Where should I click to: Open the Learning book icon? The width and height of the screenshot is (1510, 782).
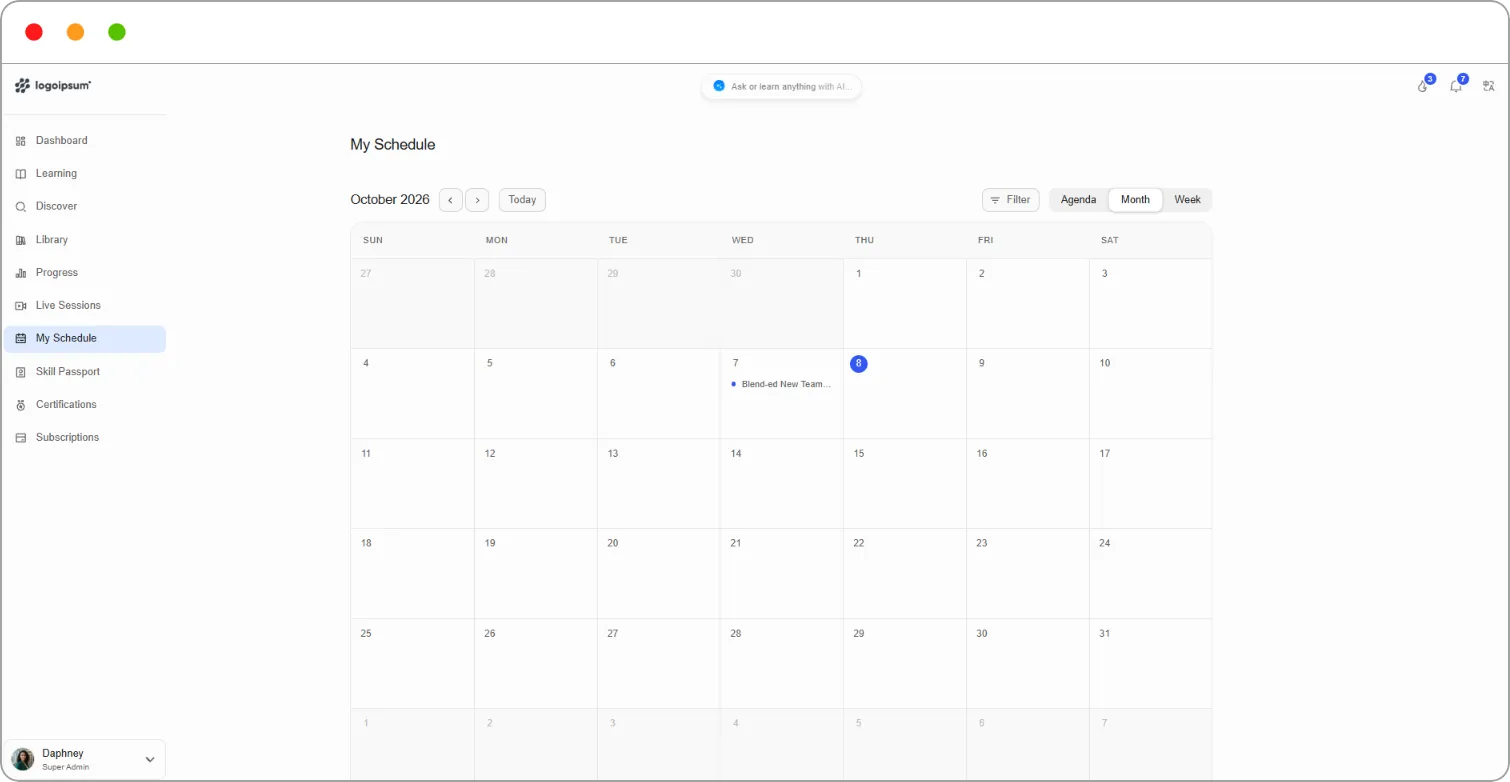21,174
